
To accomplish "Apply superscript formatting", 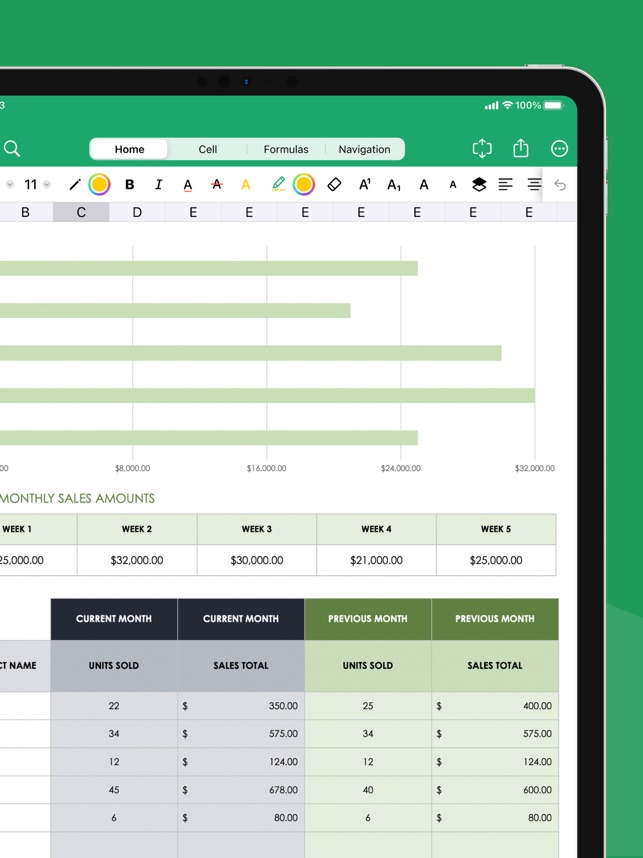I will pos(365,184).
